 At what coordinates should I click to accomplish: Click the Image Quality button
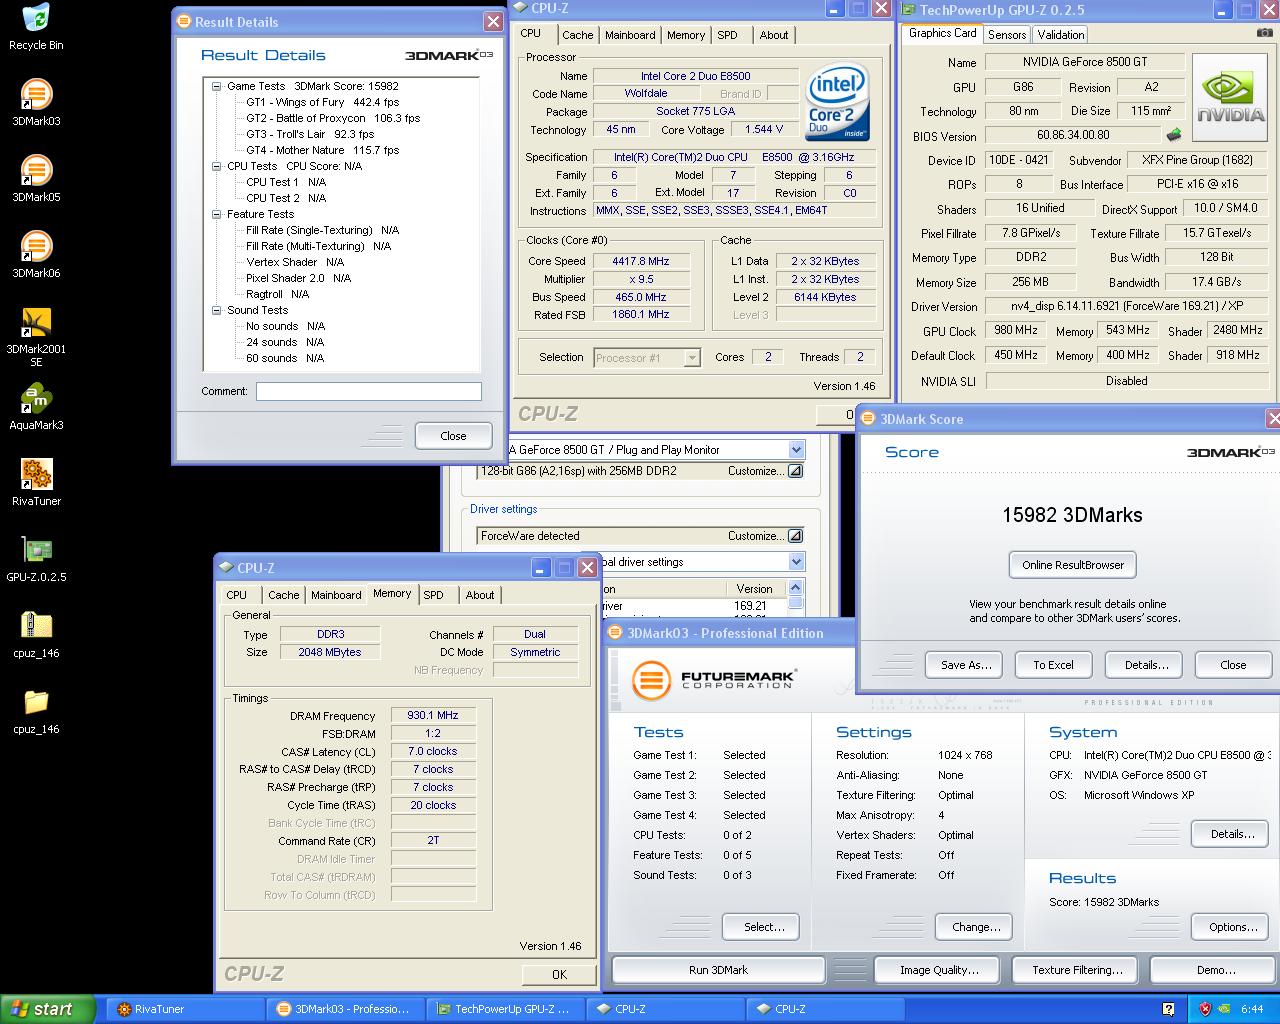938,970
